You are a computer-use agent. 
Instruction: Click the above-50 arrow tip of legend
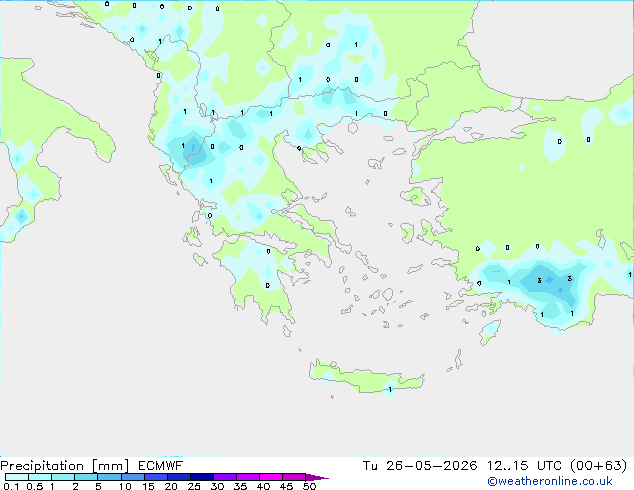click(317, 477)
